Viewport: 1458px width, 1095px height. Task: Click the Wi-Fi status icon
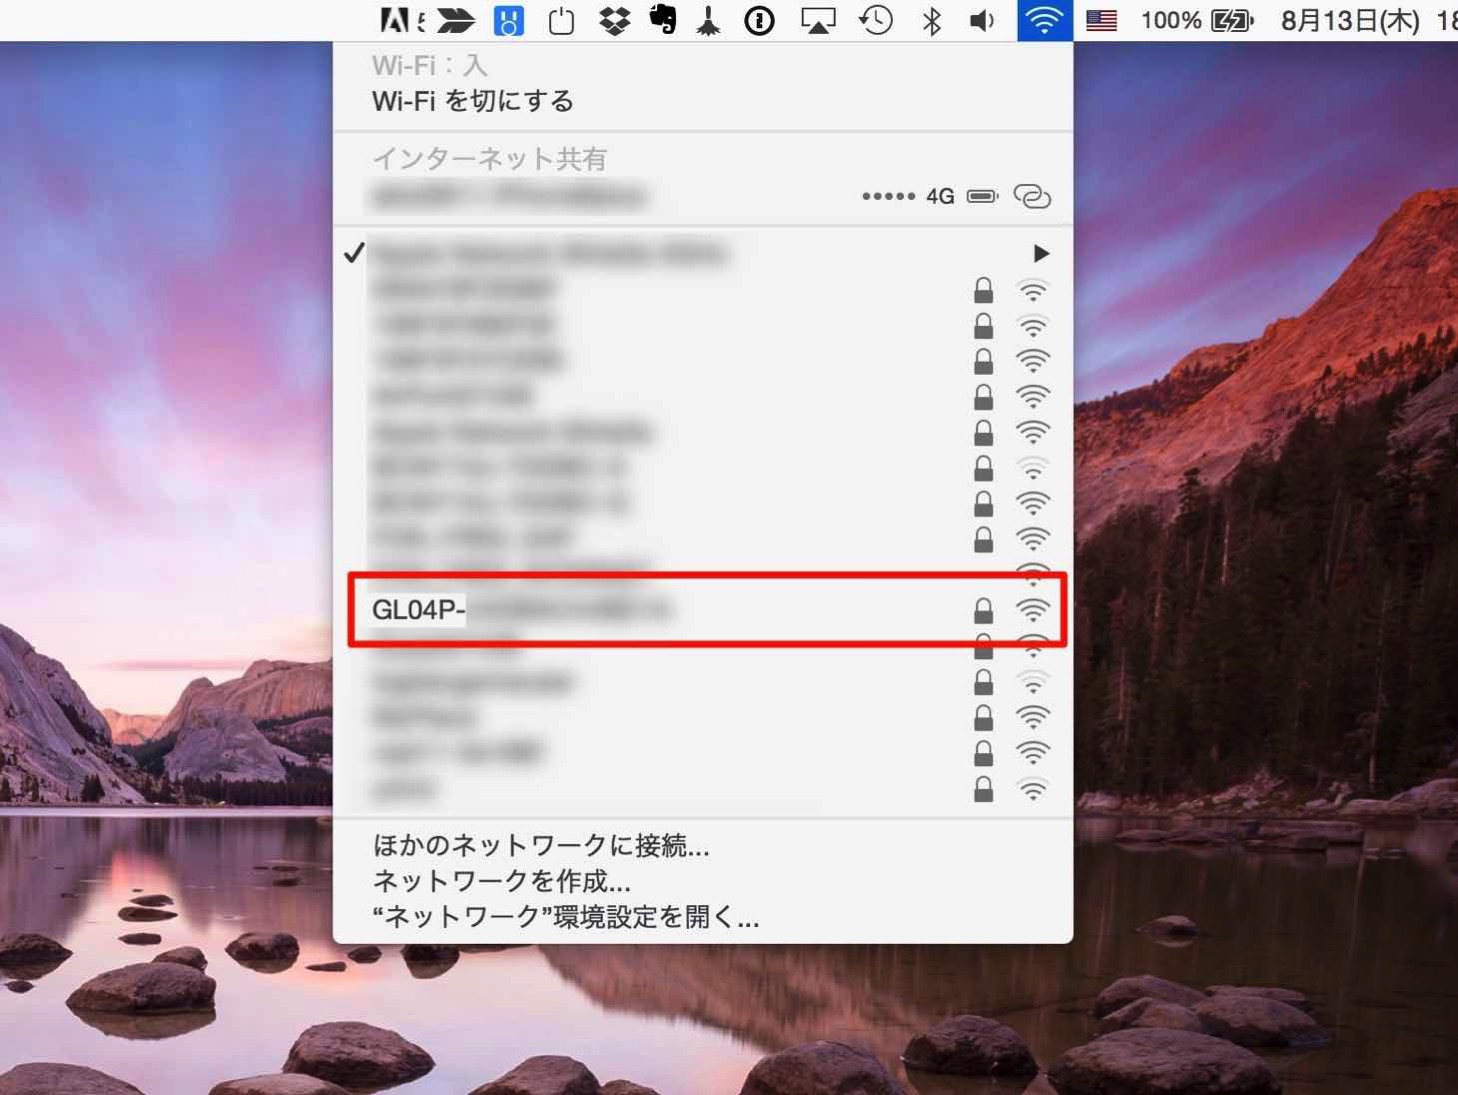[1044, 20]
